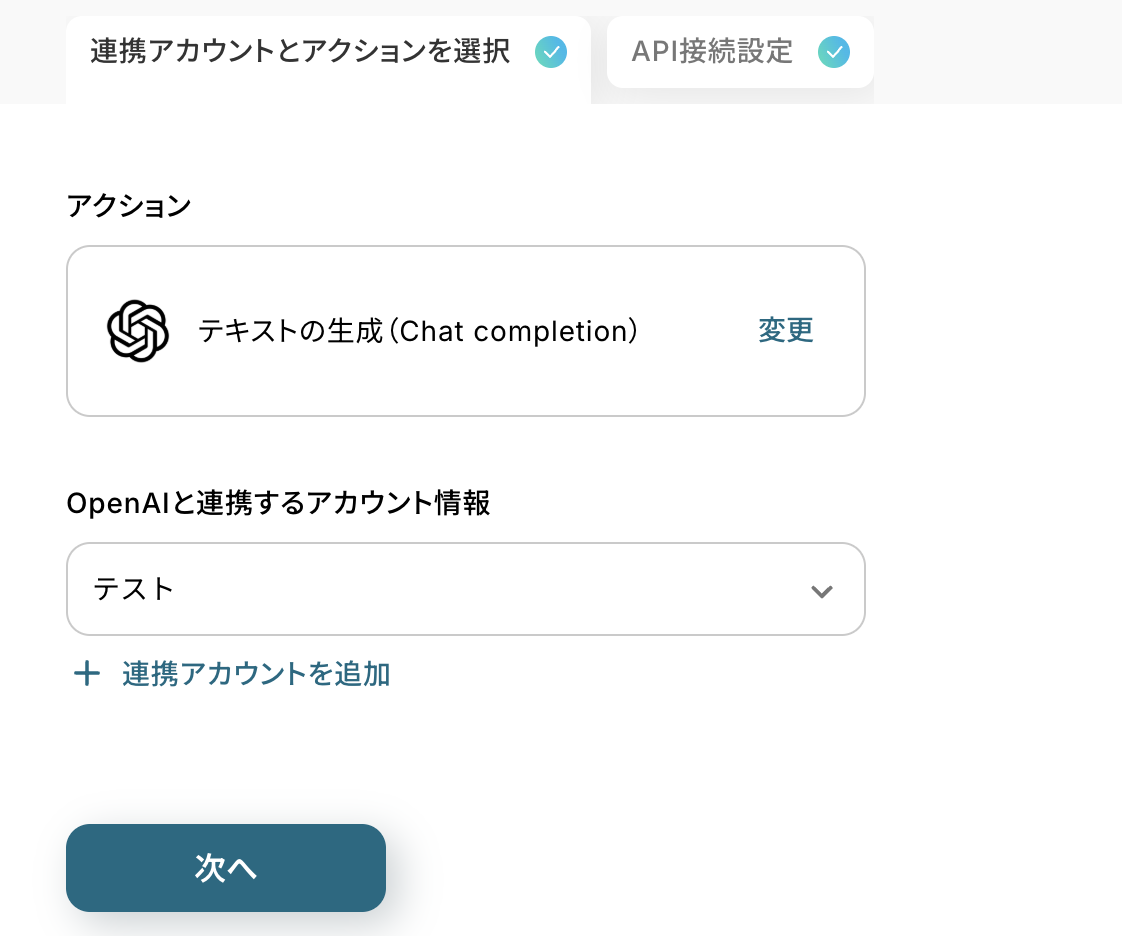
Task: Click the API接続設定 tab label text
Action: [712, 52]
